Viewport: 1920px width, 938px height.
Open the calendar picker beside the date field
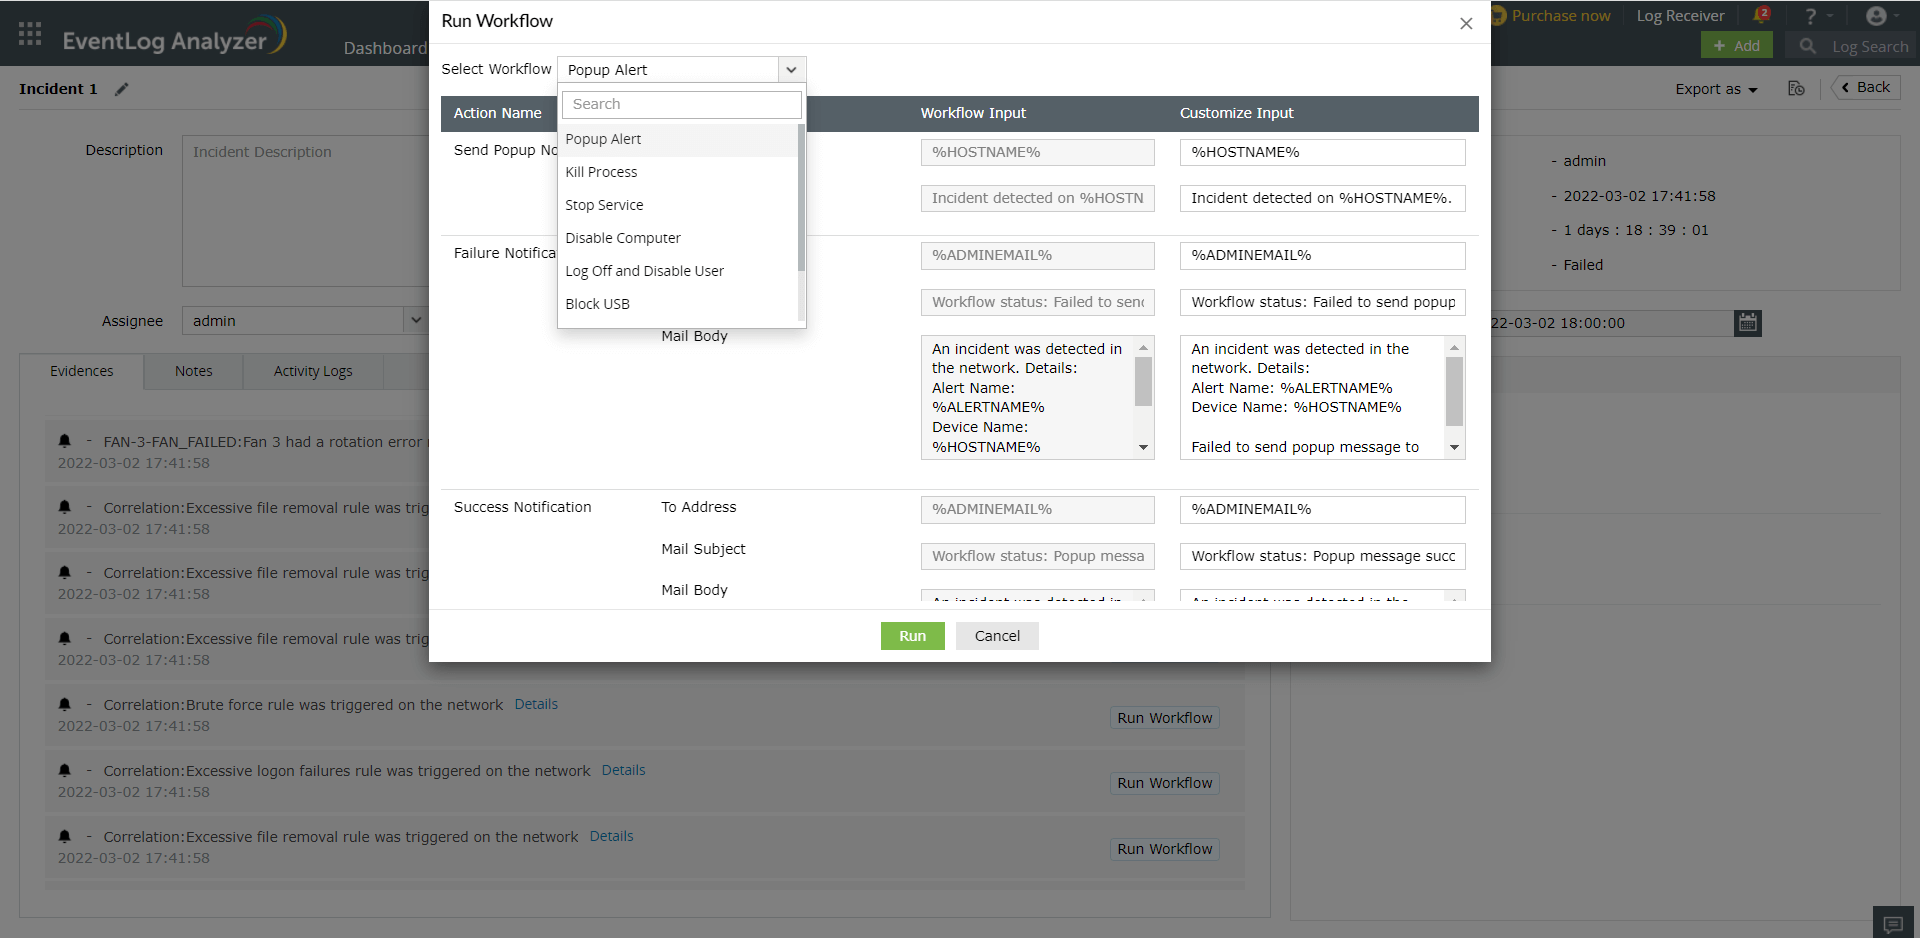pos(1747,322)
